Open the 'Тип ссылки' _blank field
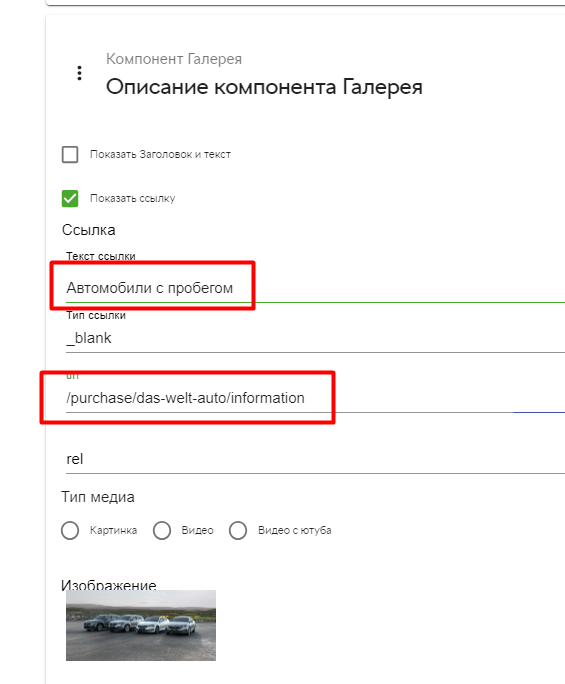565x684 pixels. click(x=315, y=338)
